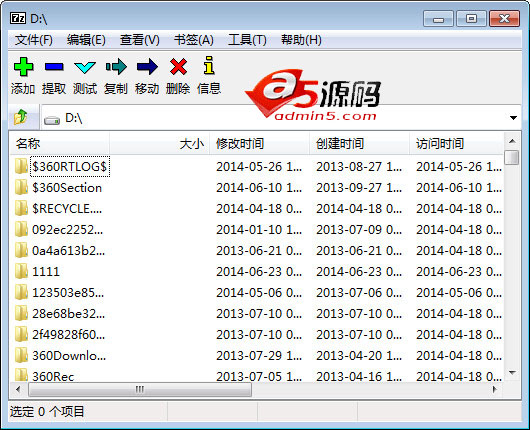Image resolution: width=530 pixels, height=430 pixels.
Task: Sort by the 创建时间 column header
Action: coord(359,144)
